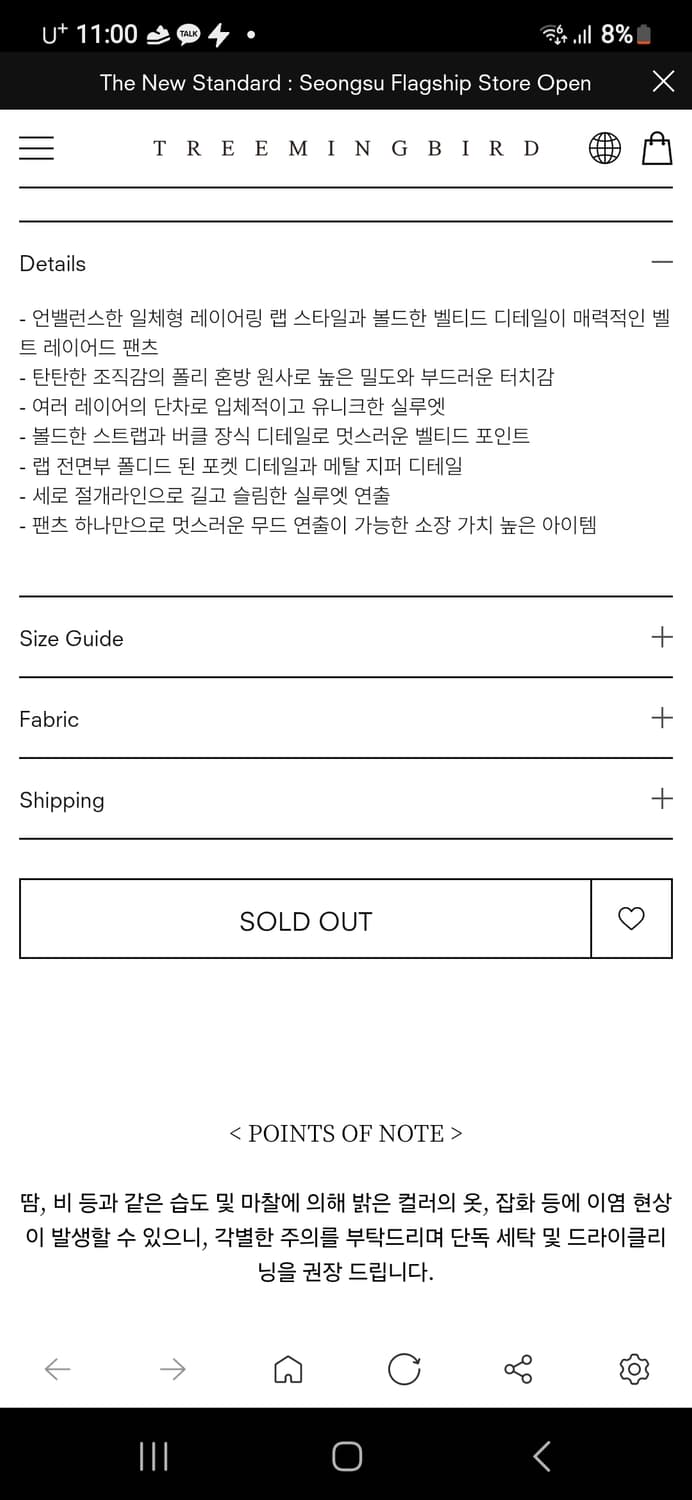Screen dimensions: 692x1500
Task: Open Android recent apps
Action: coord(153,1456)
